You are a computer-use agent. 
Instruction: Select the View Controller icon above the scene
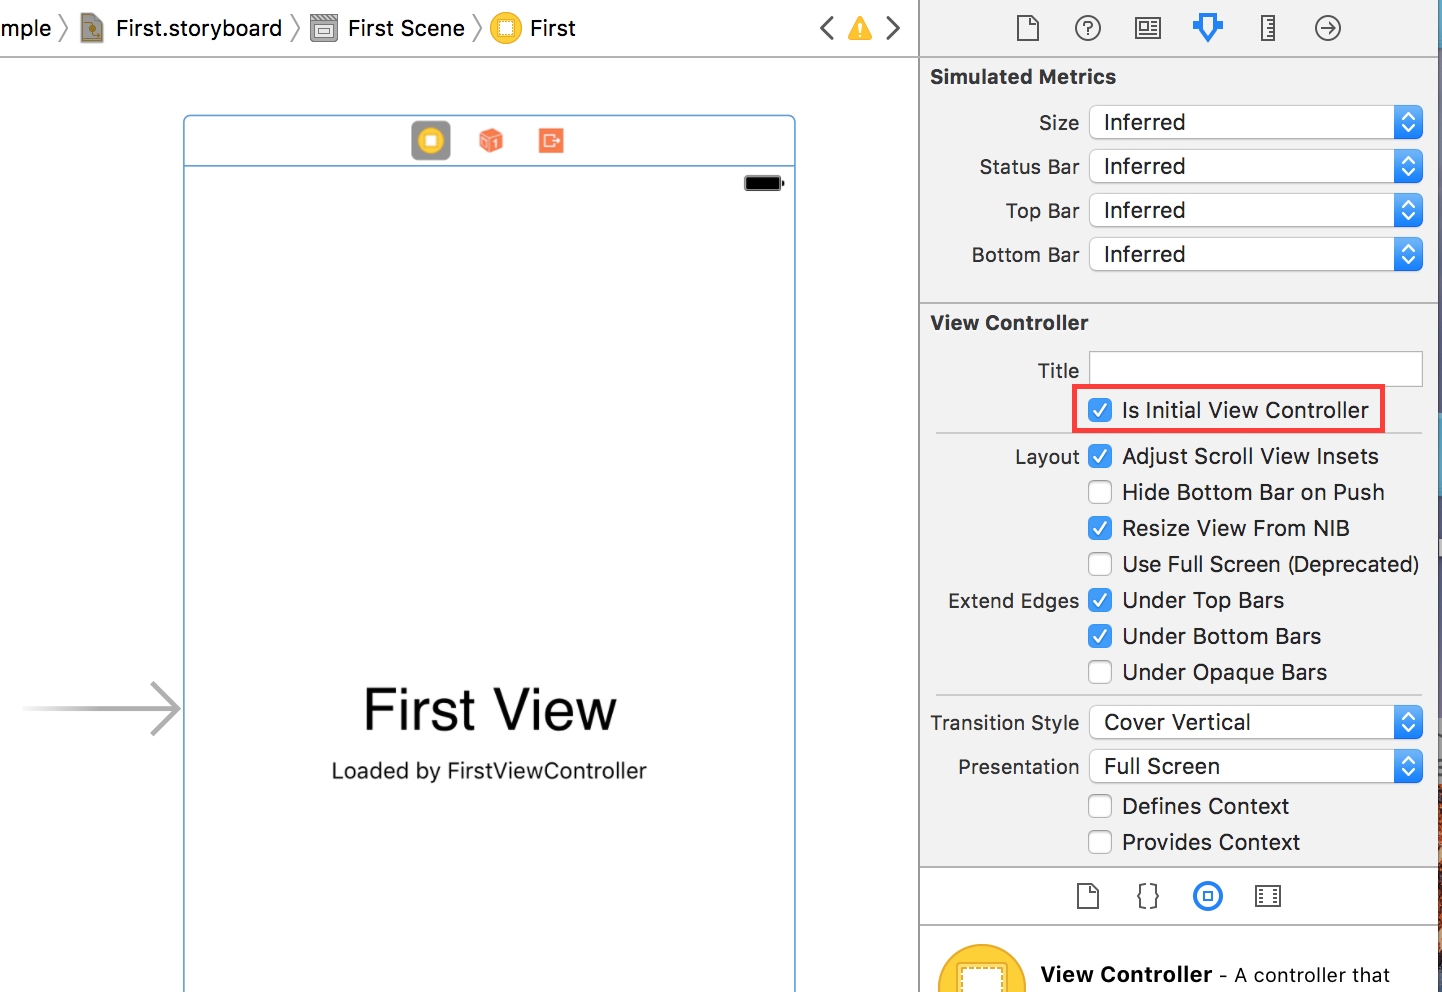[430, 140]
